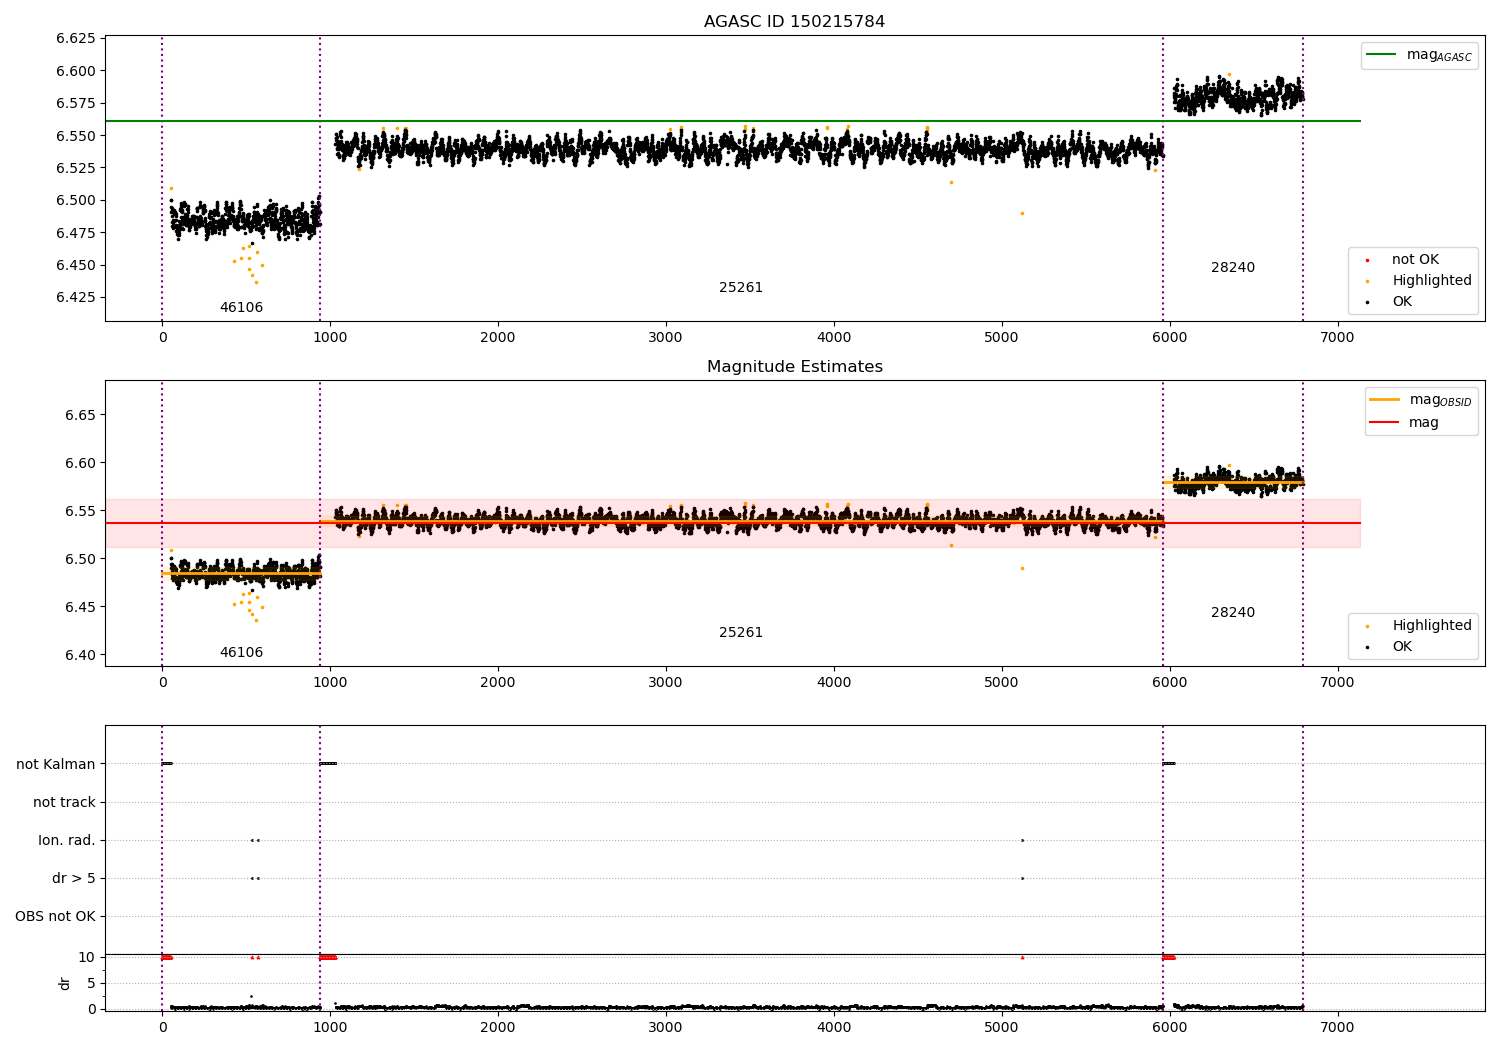Screen dimensions: 1500x1050
Task: Click the 6.525 y-axis tick in the top panel
Action: click(76, 168)
